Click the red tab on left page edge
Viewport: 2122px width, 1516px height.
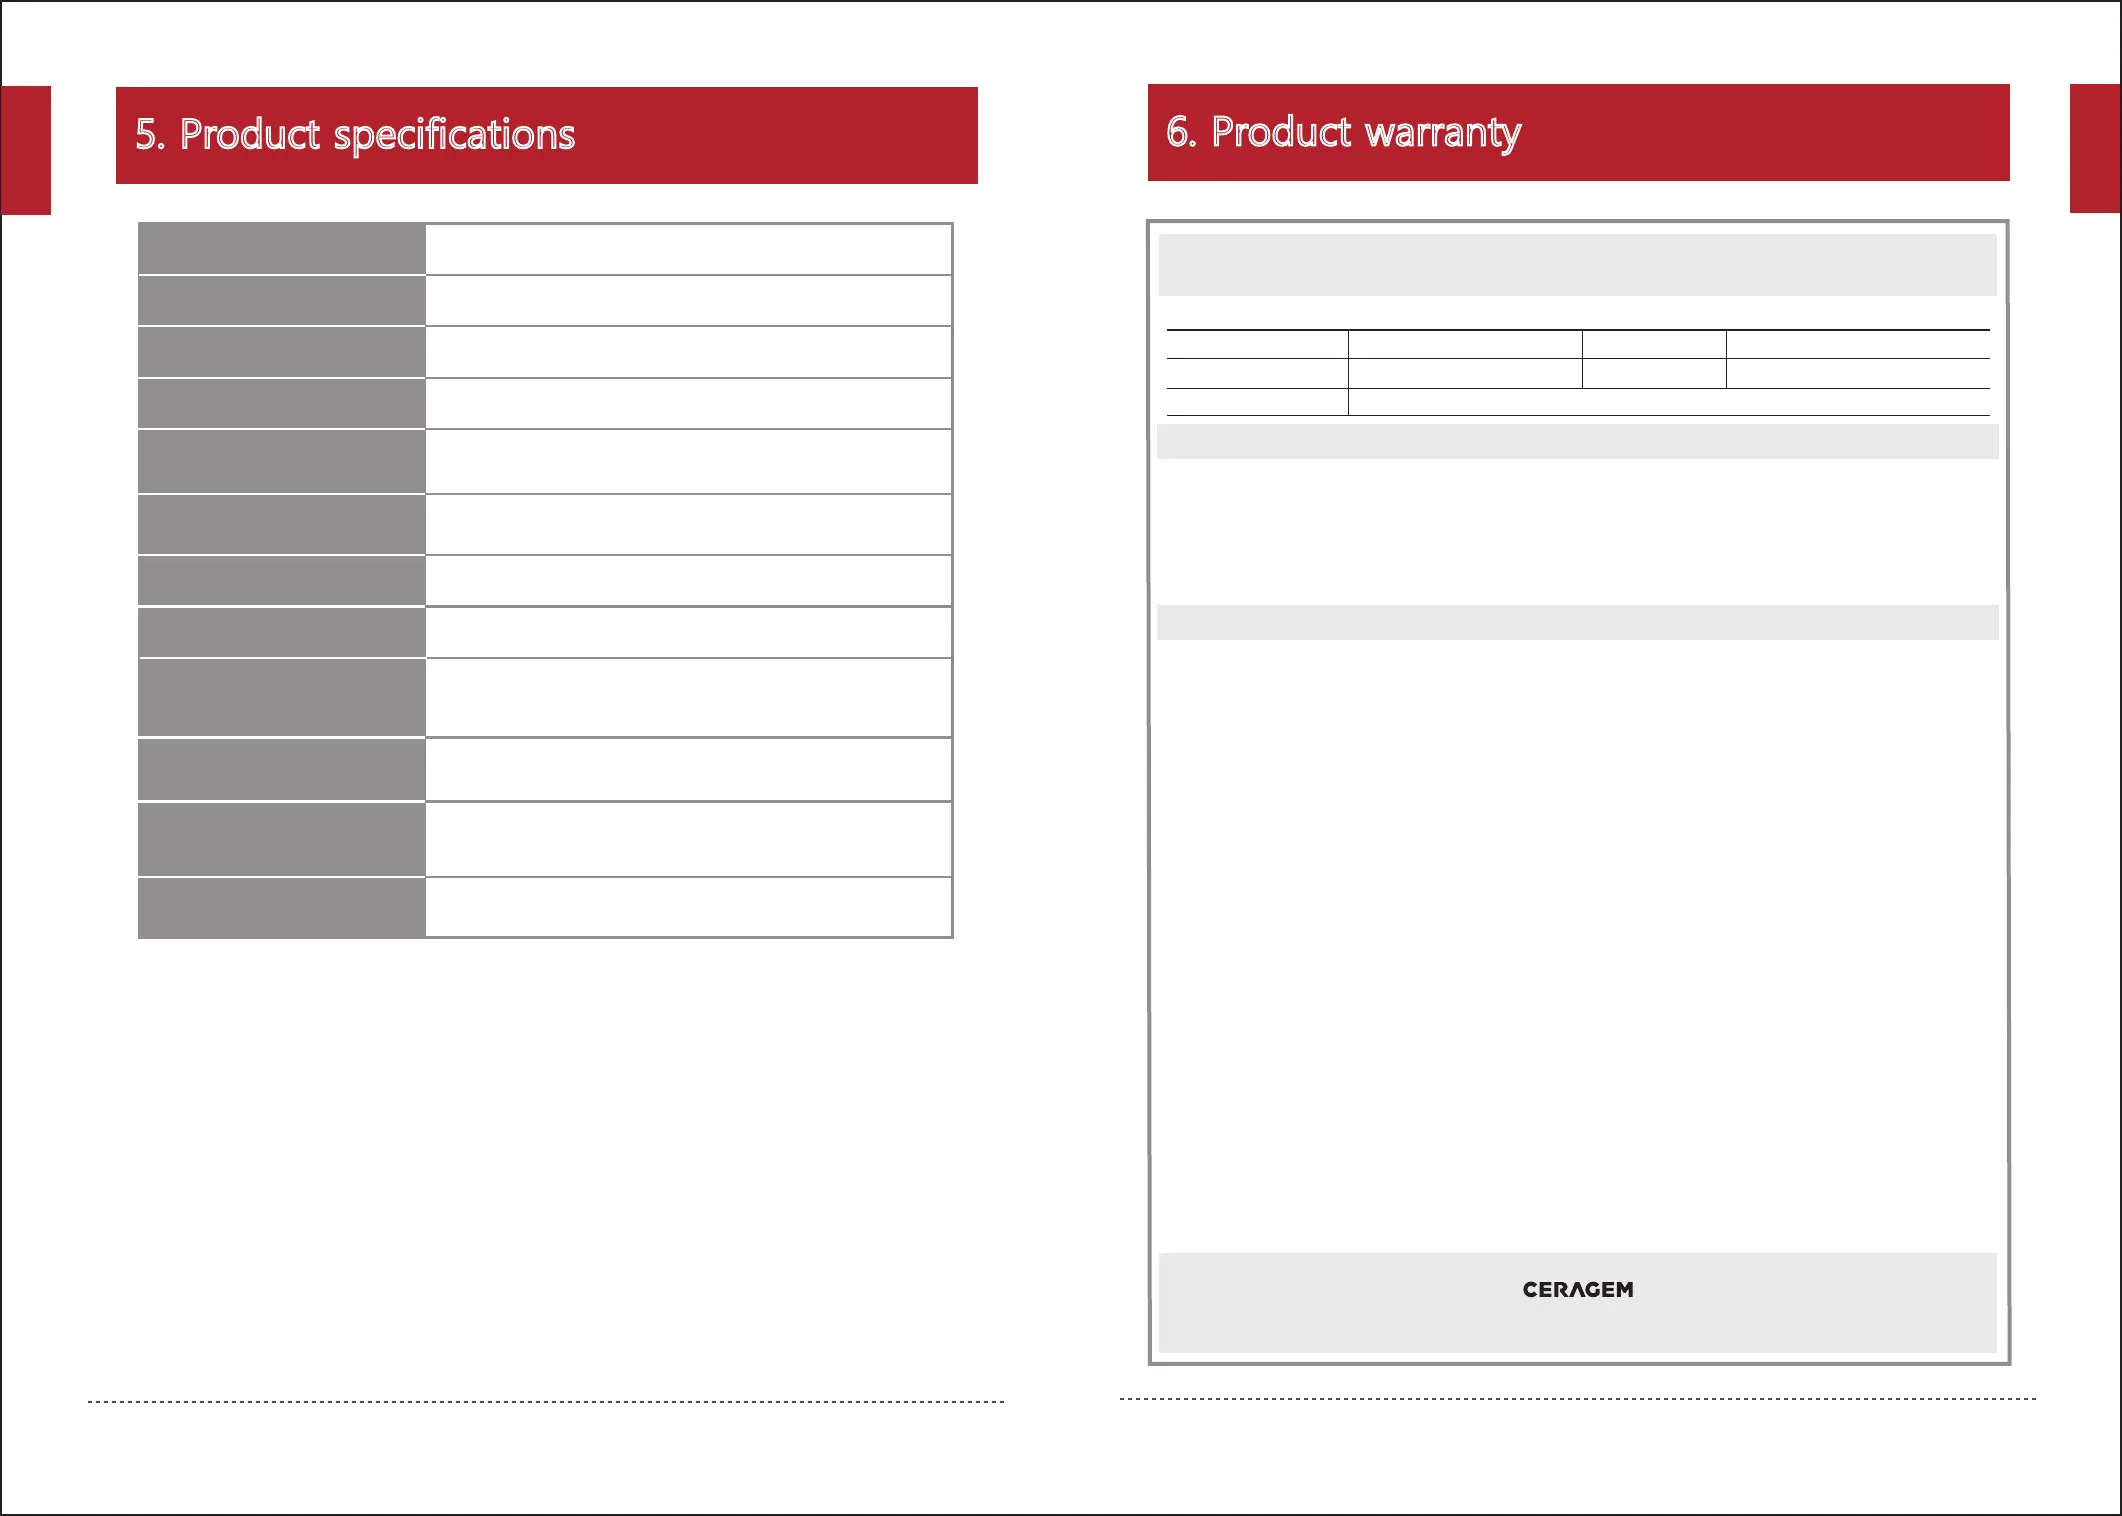26,150
